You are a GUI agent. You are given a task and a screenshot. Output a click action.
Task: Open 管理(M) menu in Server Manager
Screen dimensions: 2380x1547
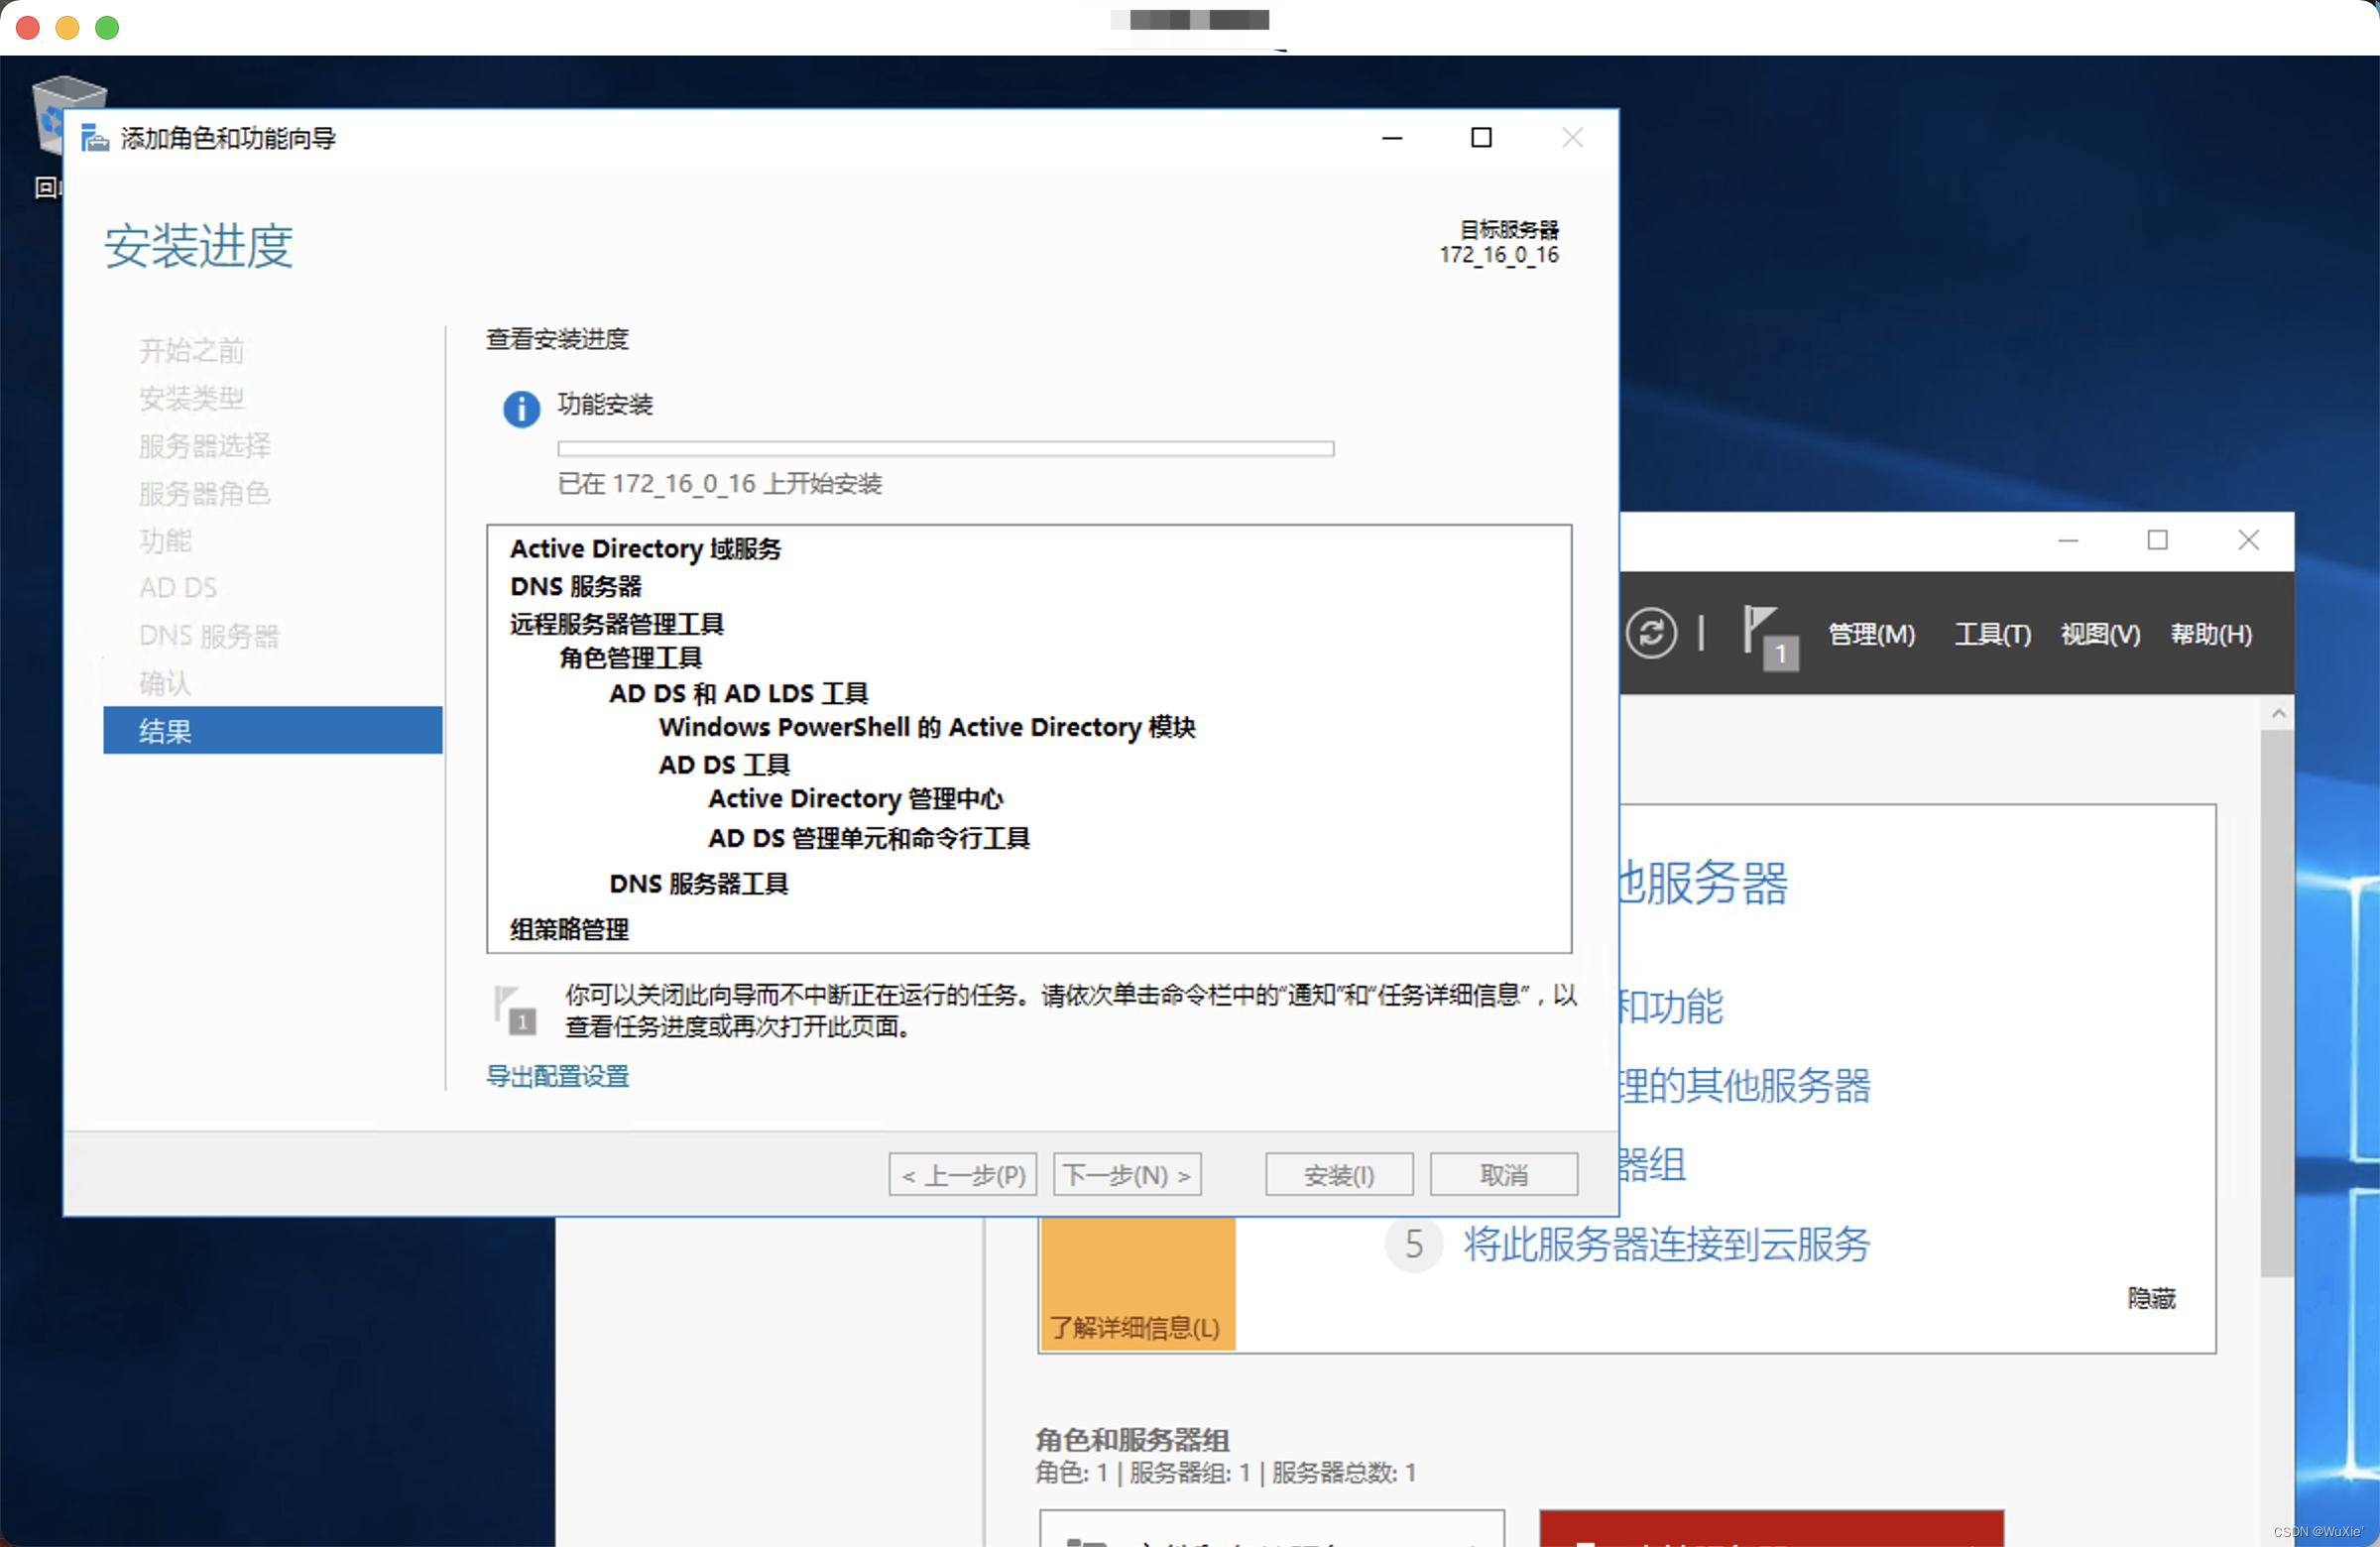click(x=1871, y=634)
